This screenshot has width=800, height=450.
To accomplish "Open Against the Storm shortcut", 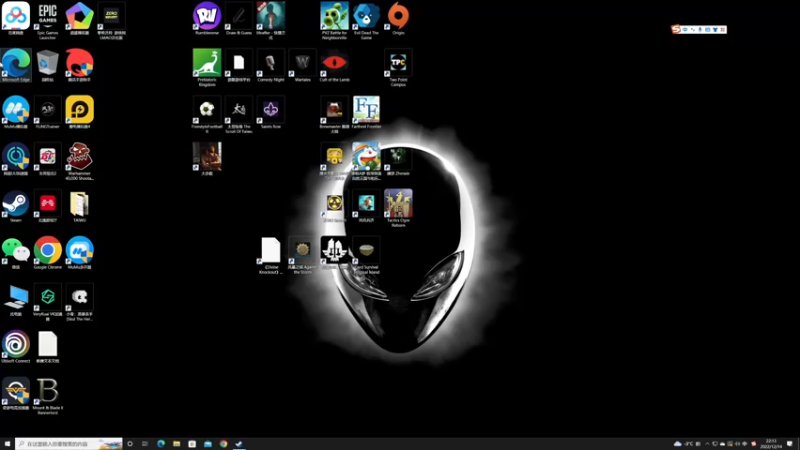I will (x=303, y=256).
